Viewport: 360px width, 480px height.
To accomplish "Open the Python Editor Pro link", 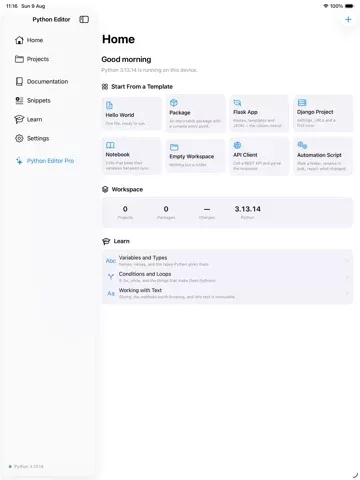I will point(49,161).
